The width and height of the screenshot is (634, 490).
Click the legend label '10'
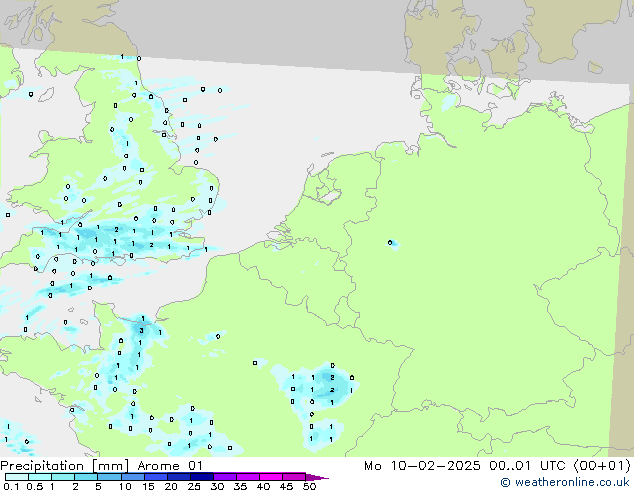(x=125, y=486)
